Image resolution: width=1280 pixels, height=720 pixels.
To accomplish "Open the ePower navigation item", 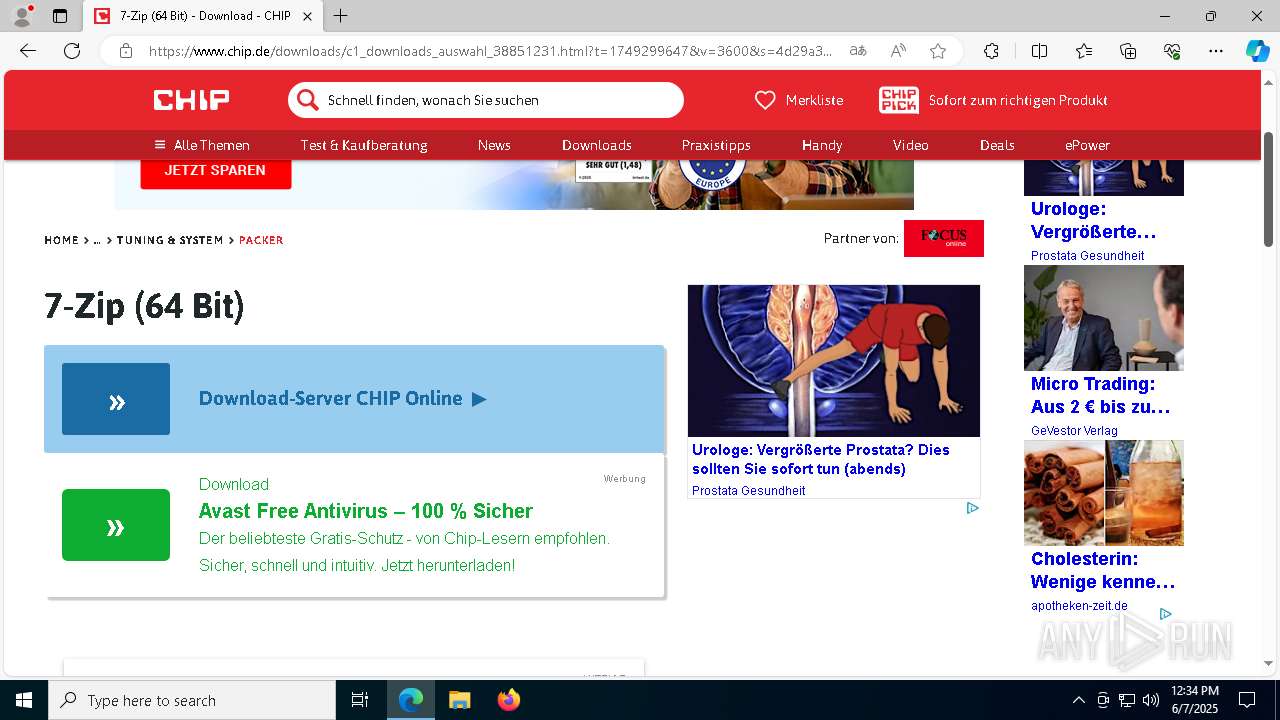I will pyautogui.click(x=1087, y=145).
